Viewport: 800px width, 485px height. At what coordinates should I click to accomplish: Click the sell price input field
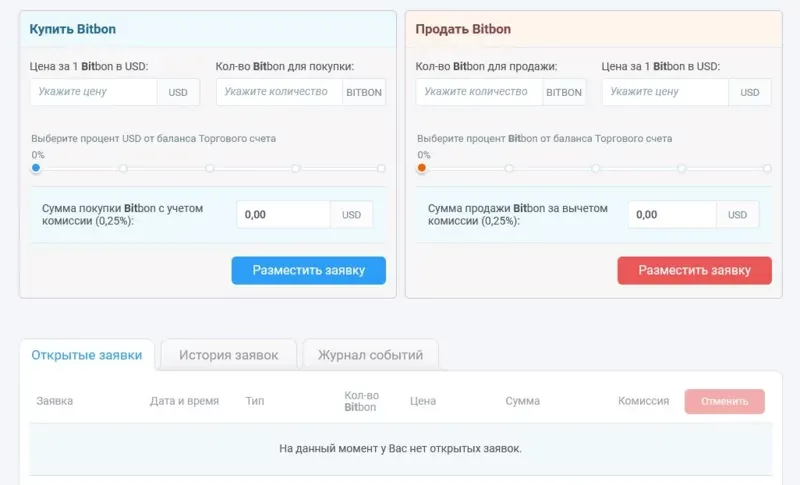pyautogui.click(x=665, y=92)
